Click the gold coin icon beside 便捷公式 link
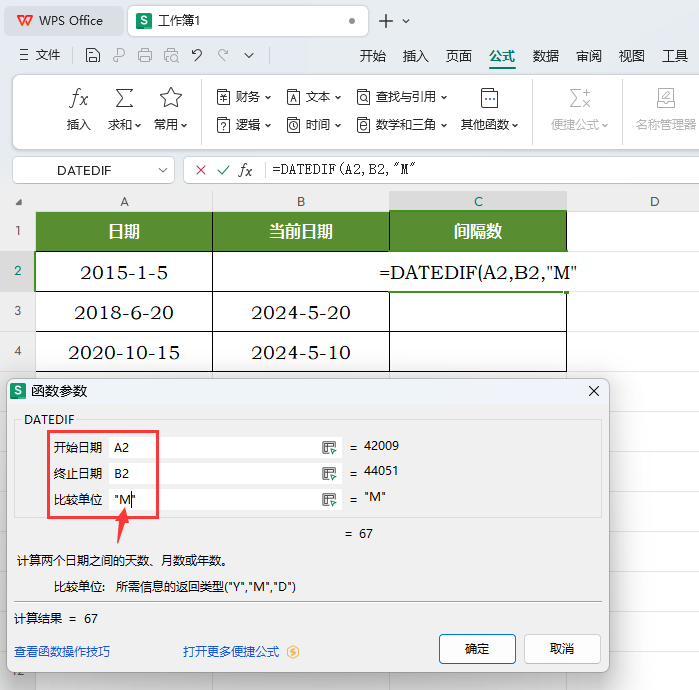 293,652
